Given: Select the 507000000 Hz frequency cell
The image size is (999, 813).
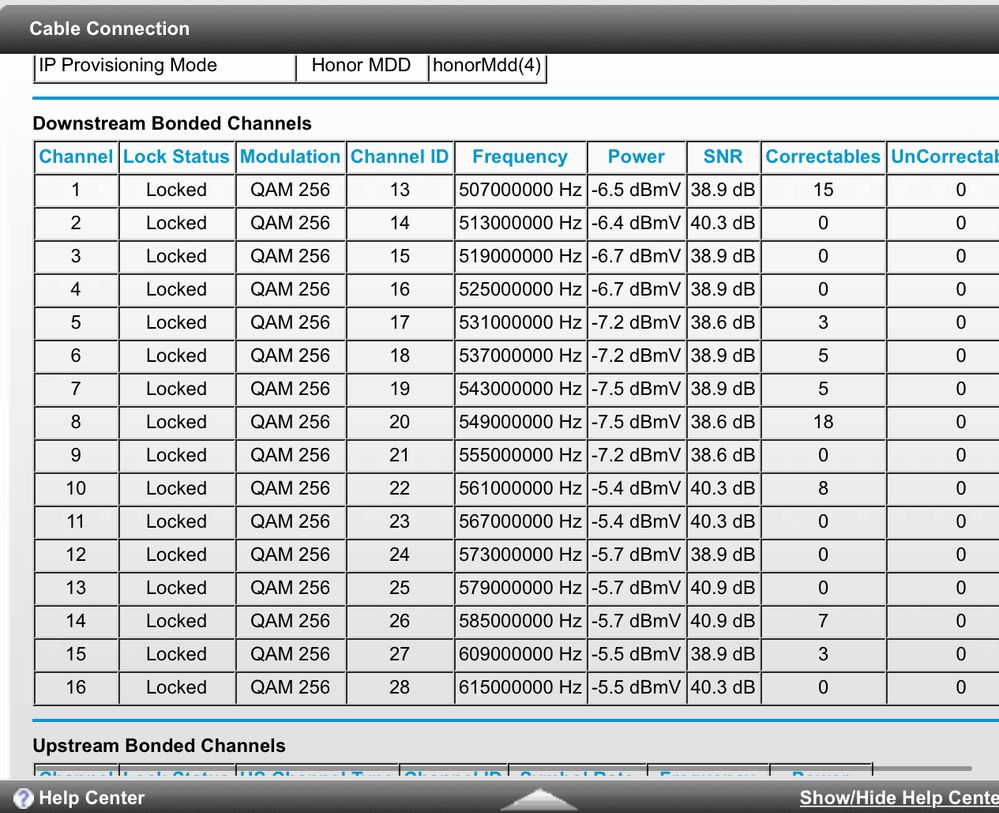Looking at the screenshot, I should coord(519,190).
